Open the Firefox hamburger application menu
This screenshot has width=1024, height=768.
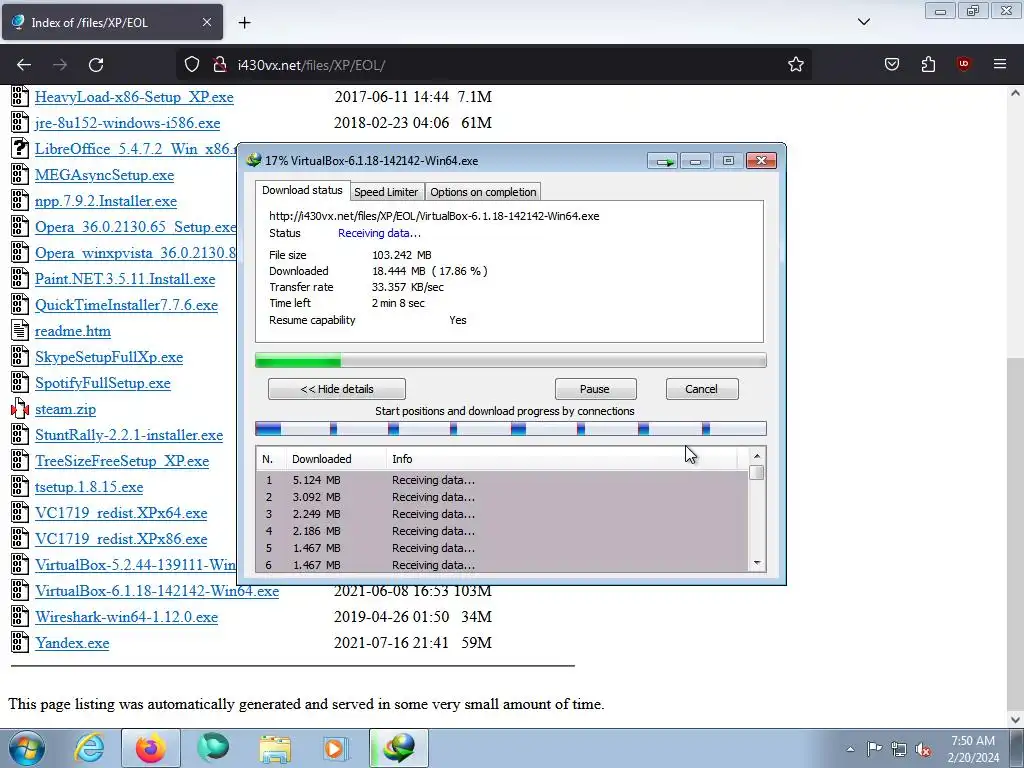tap(1000, 64)
